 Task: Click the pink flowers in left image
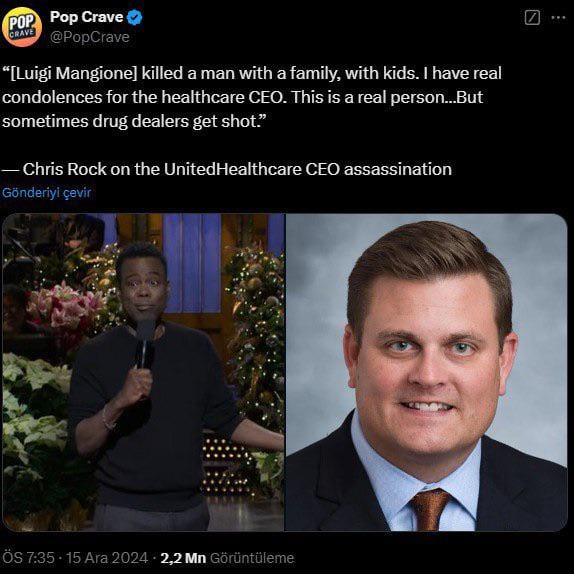(62, 304)
